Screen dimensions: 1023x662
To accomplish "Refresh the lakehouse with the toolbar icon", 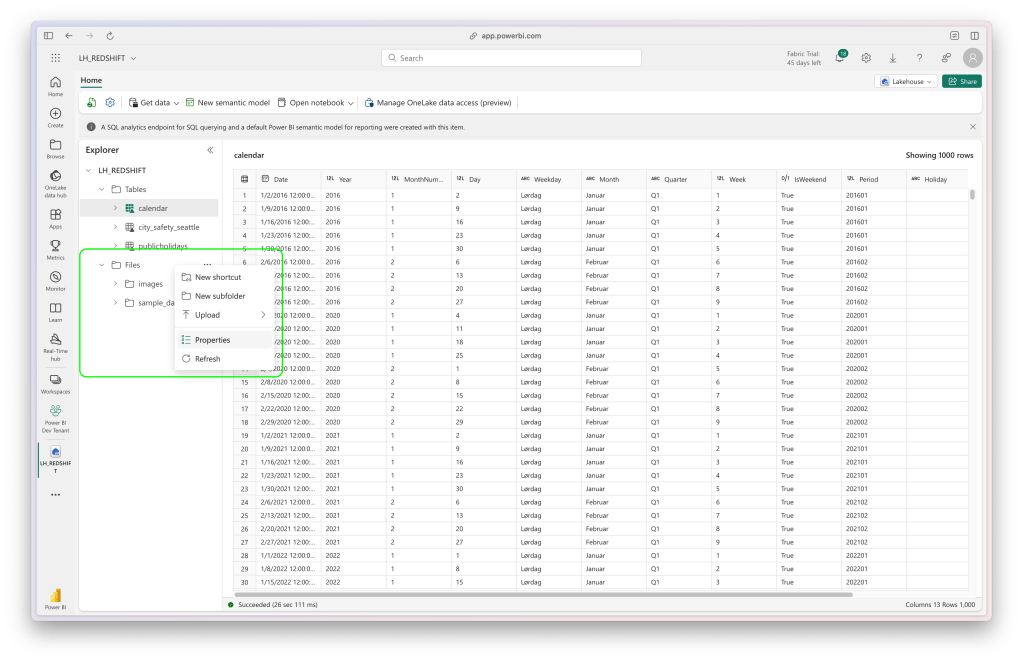I will coord(91,102).
